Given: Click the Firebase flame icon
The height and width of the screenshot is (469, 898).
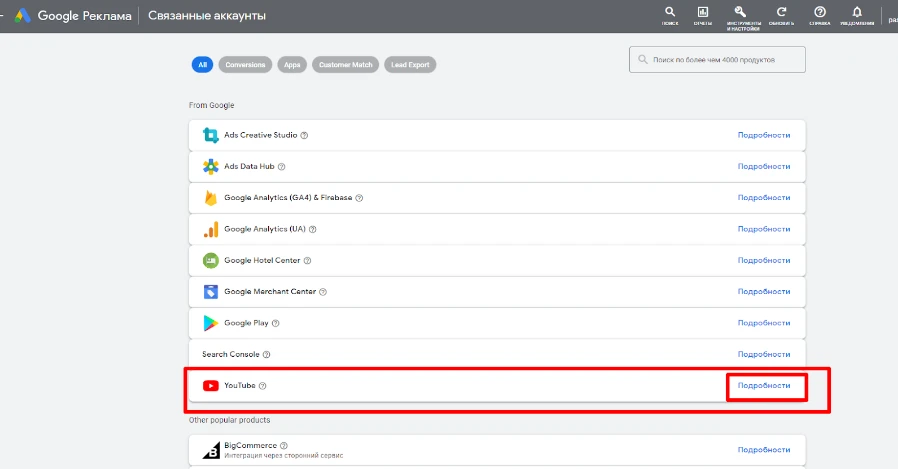Looking at the screenshot, I should (x=211, y=198).
